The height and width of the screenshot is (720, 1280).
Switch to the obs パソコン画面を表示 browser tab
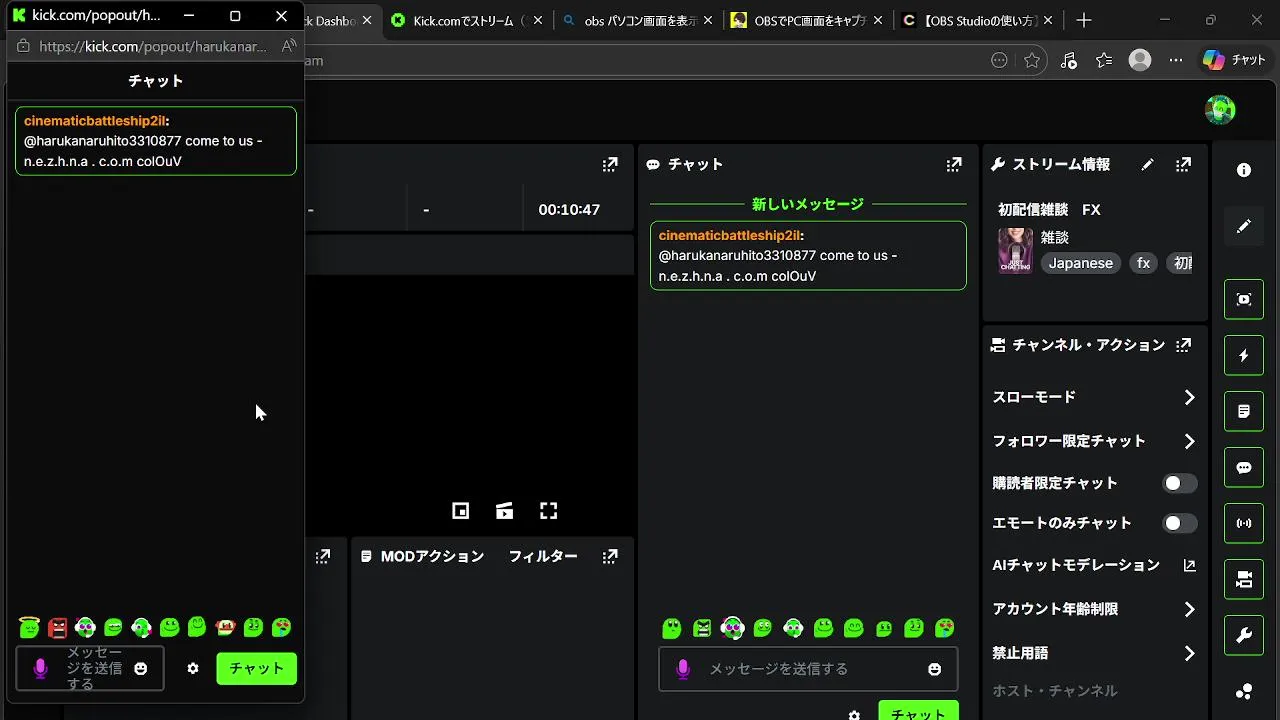click(639, 20)
